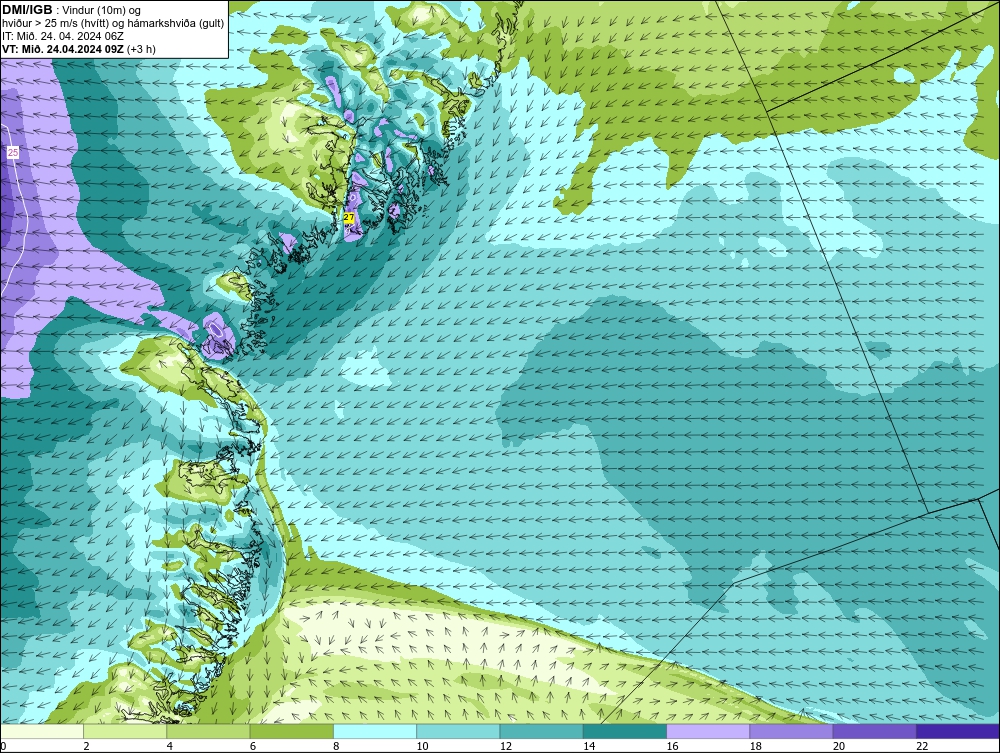The height and width of the screenshot is (753, 1000).
Task: Click the '12' legend scale number
Action: coord(506,747)
